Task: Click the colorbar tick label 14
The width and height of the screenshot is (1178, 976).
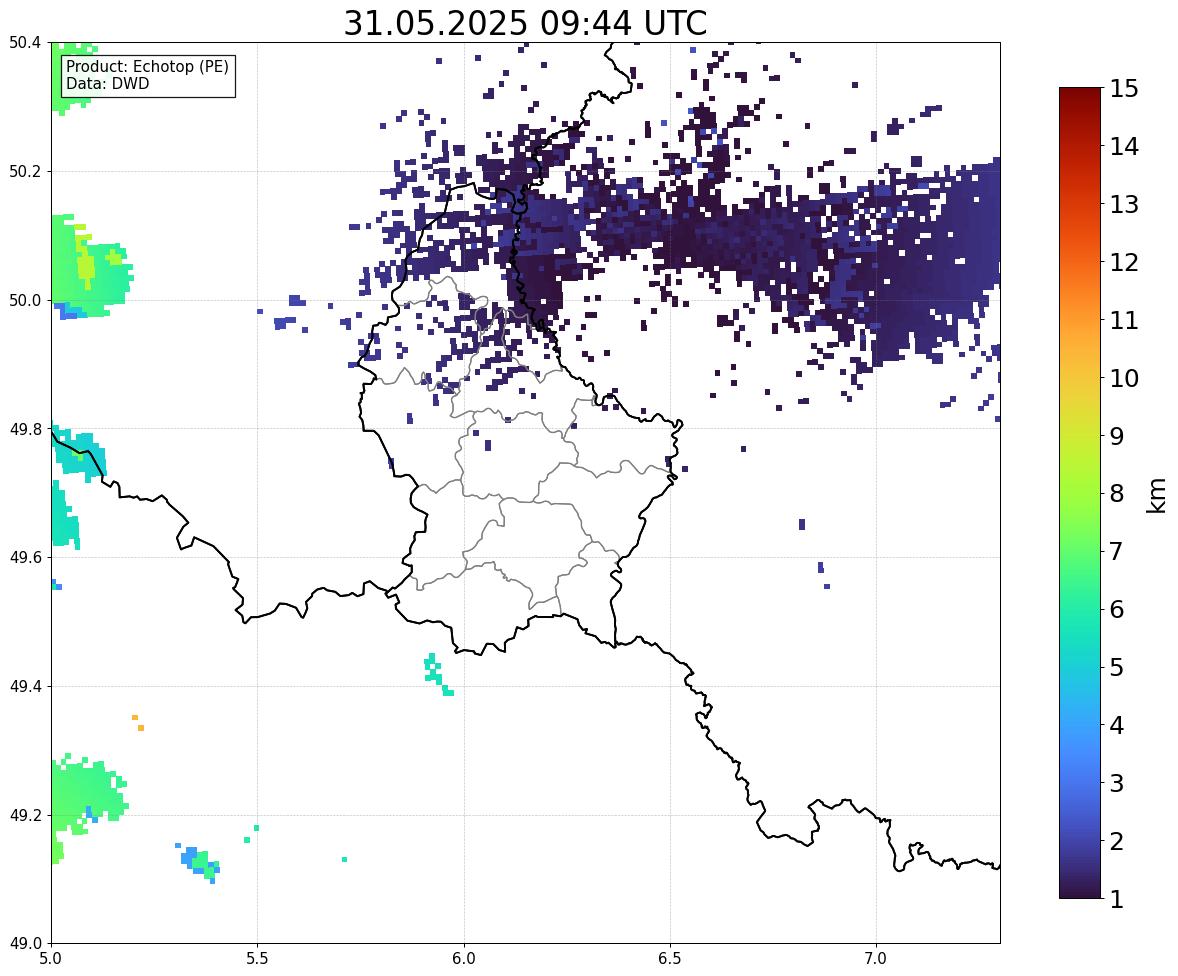Action: pyautogui.click(x=1124, y=147)
